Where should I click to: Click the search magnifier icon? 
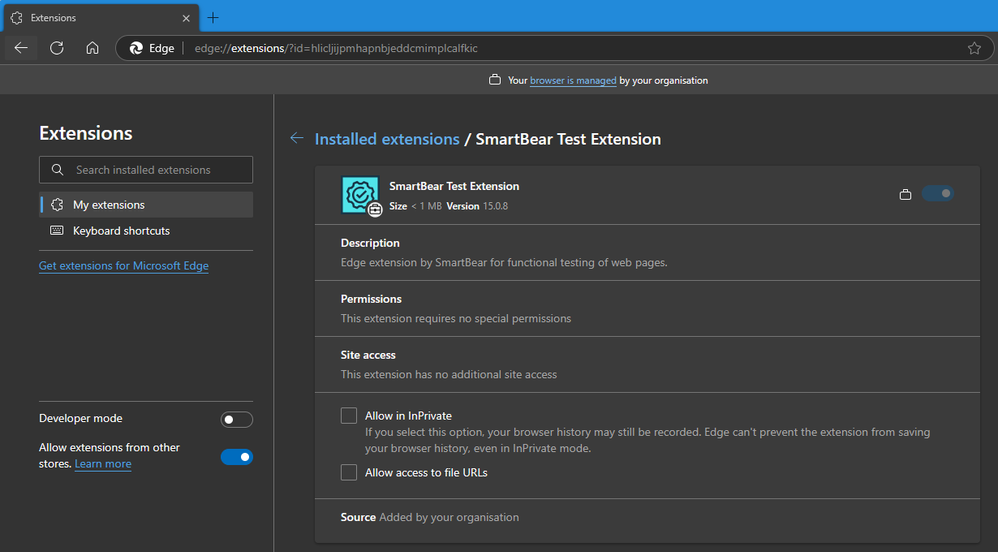coord(57,169)
